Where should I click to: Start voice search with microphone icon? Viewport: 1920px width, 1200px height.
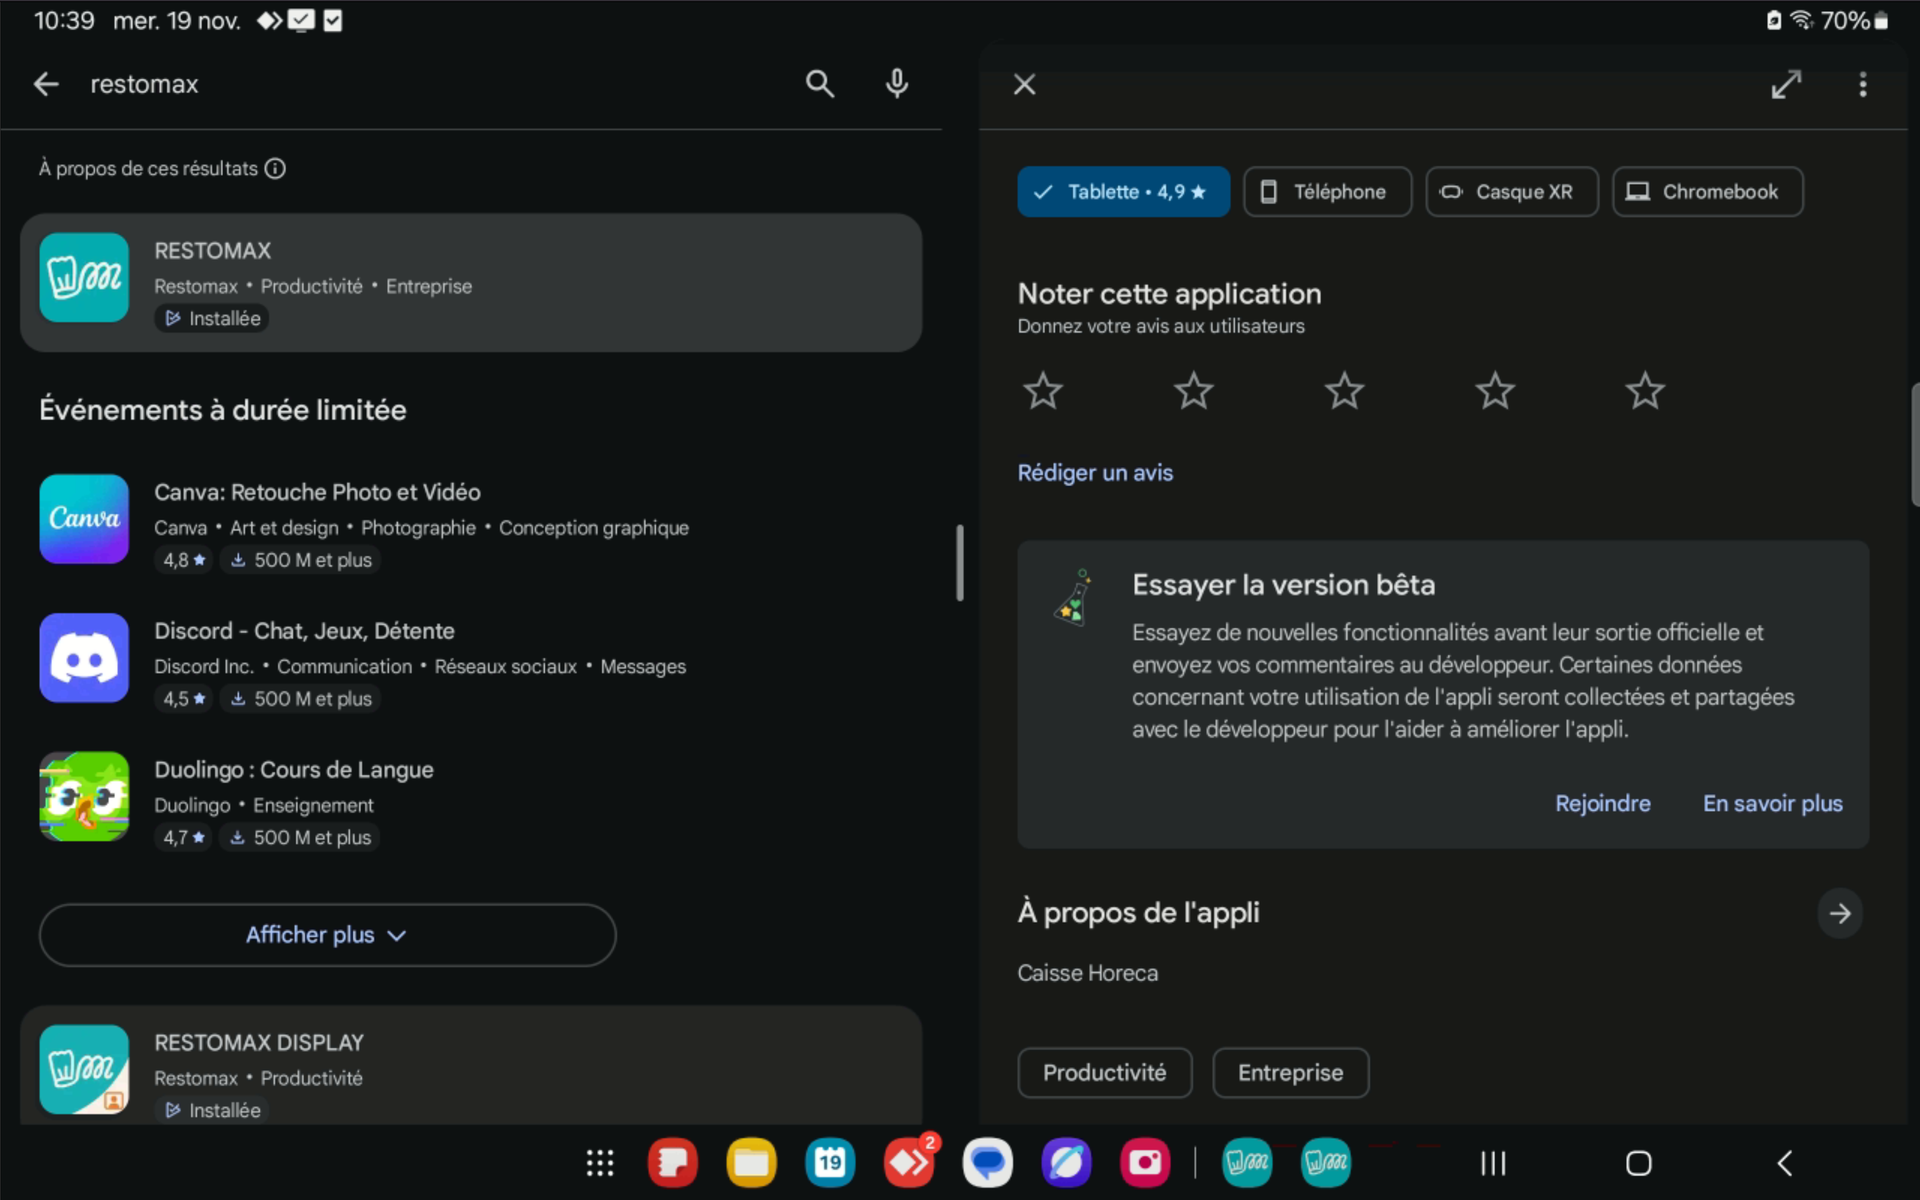click(897, 84)
